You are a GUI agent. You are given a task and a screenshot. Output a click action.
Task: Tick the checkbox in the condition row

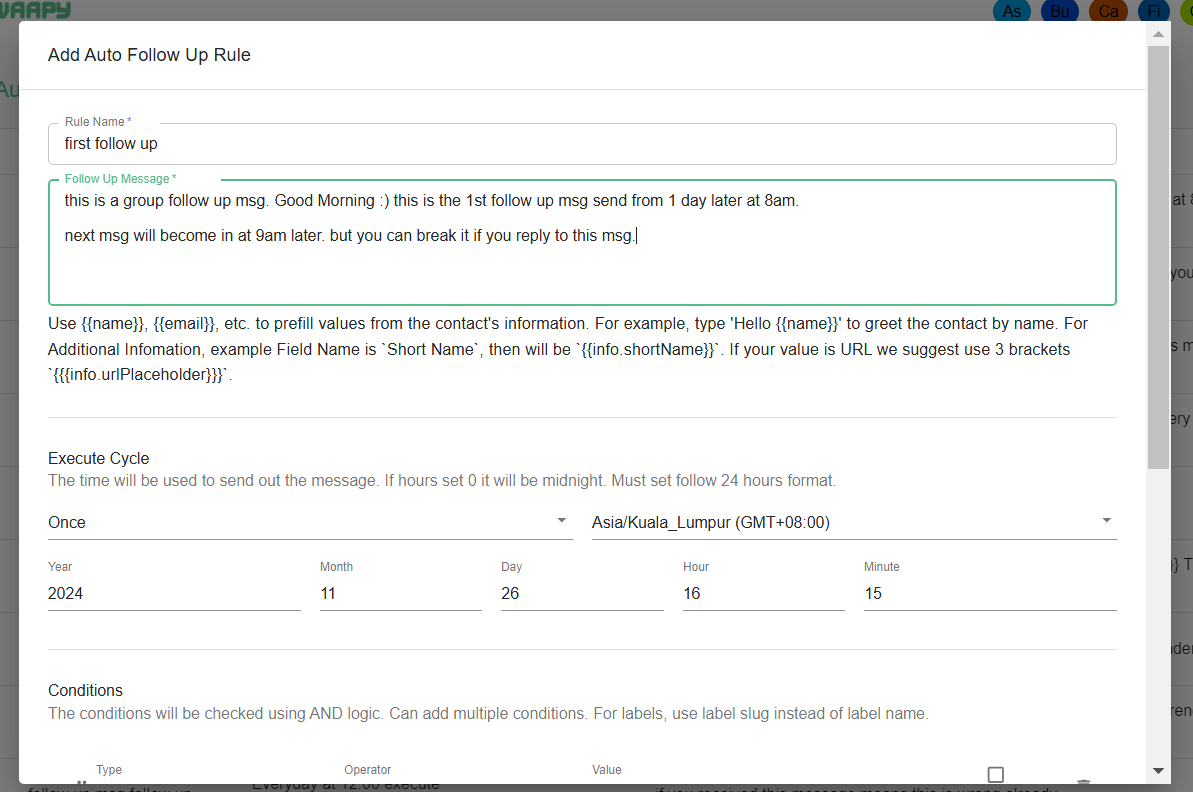click(995, 774)
